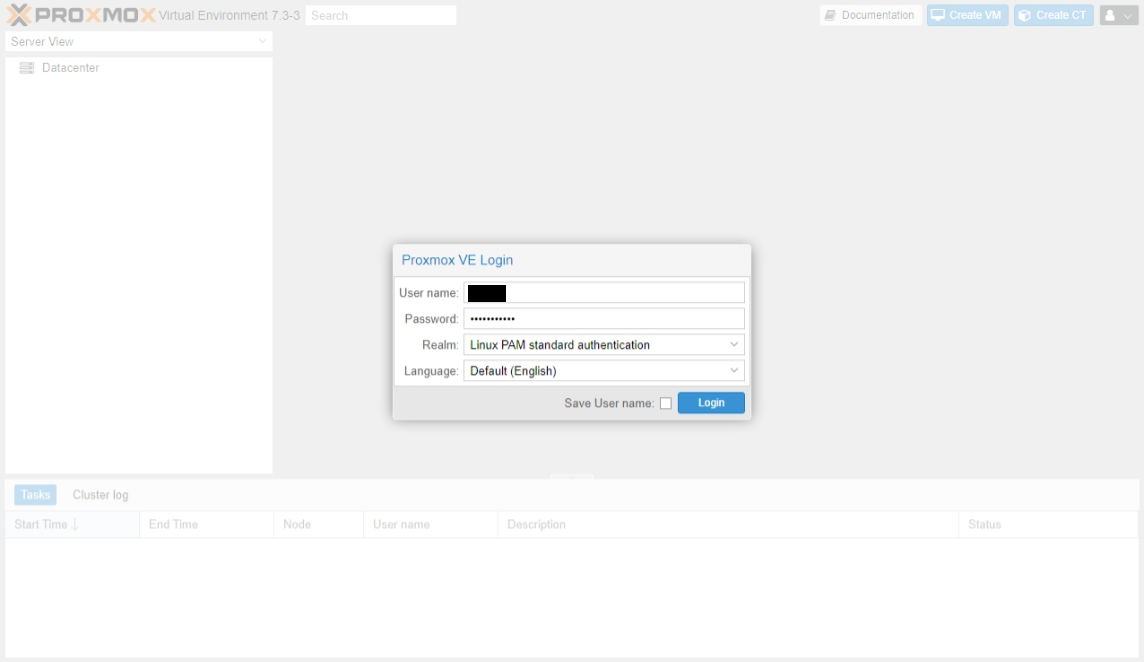Sort by the Node column

tap(318, 524)
